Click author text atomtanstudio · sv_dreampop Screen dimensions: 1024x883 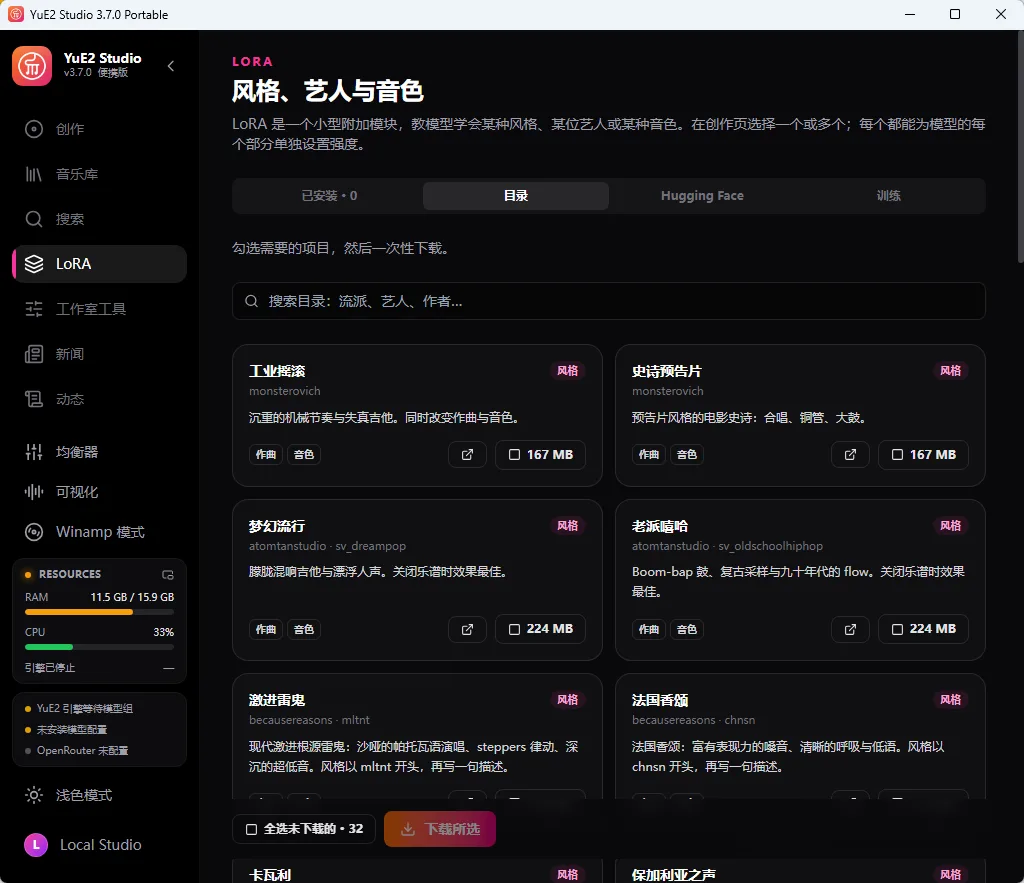327,546
